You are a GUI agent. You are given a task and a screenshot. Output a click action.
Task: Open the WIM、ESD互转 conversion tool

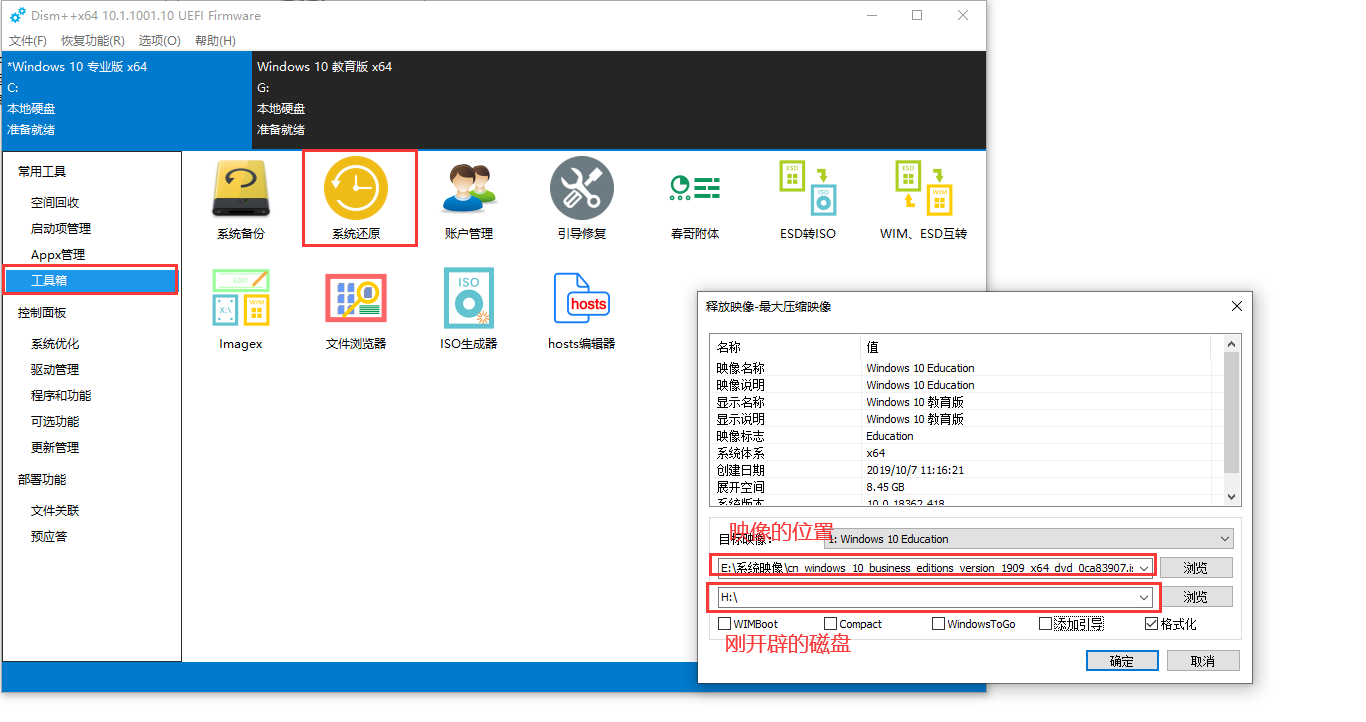[x=923, y=199]
